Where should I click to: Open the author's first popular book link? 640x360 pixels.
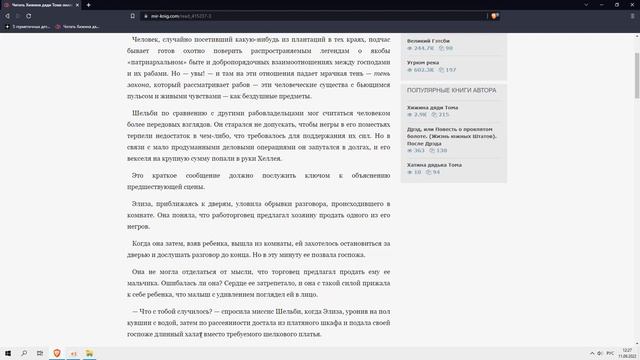(x=432, y=107)
